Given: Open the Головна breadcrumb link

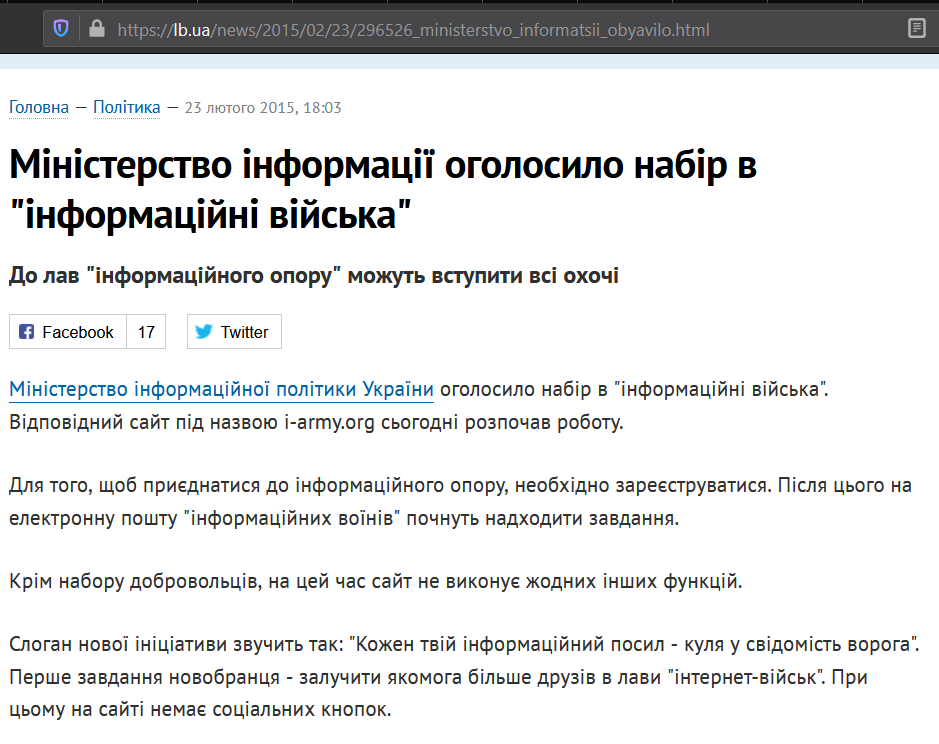Looking at the screenshot, I should [x=39, y=107].
